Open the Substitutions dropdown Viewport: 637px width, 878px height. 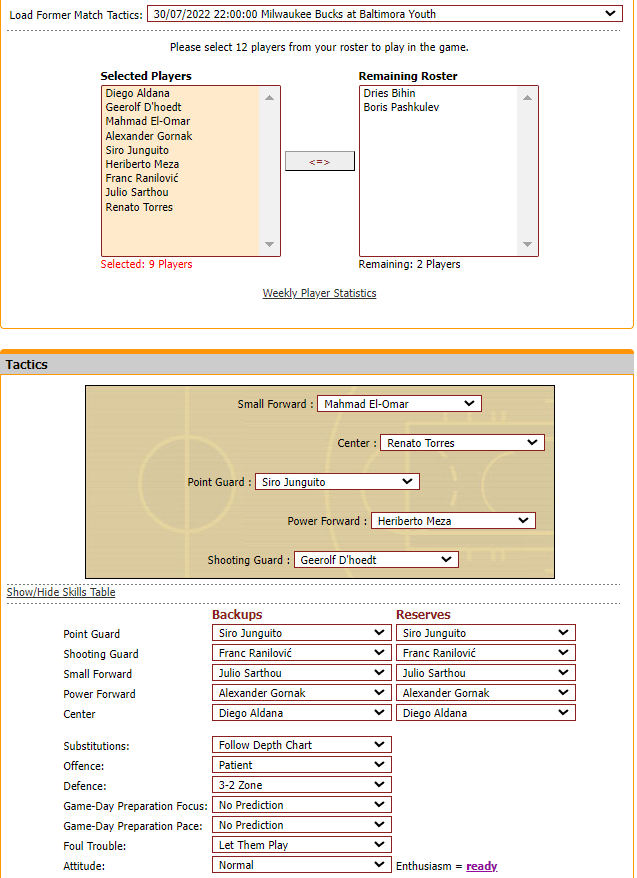coord(302,745)
